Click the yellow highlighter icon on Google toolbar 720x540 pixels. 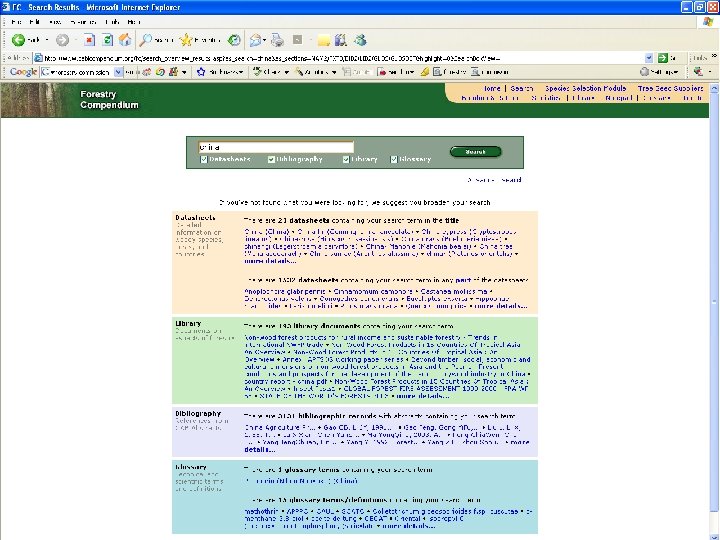pos(424,72)
